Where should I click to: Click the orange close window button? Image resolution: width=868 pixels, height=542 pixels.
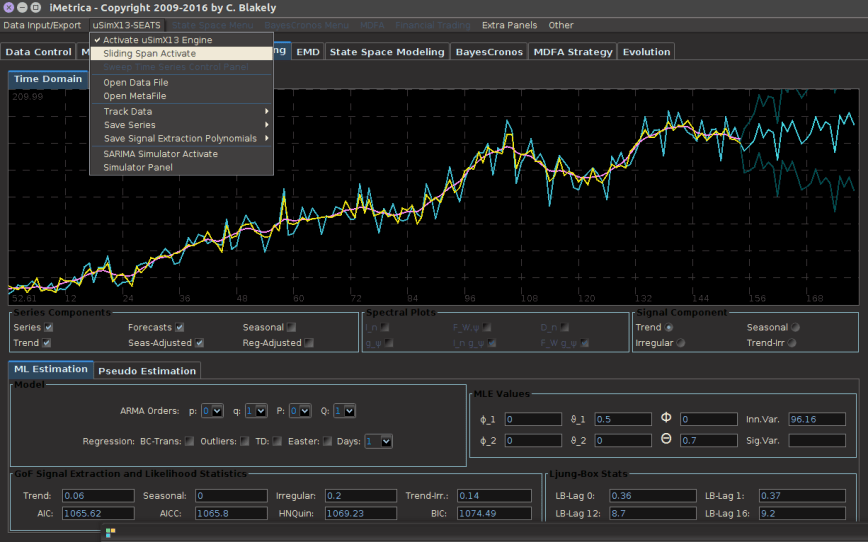tap(10, 8)
